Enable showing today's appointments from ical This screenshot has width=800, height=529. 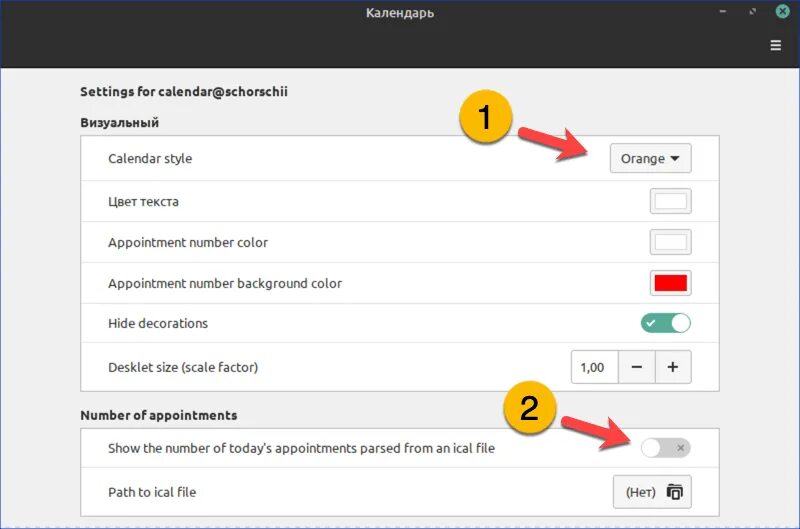[666, 448]
